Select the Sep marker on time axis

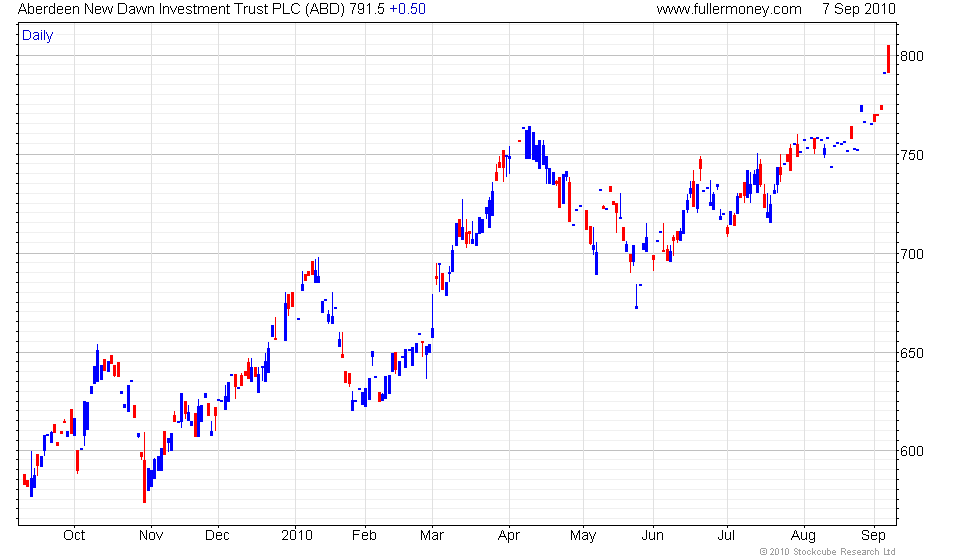[875, 534]
